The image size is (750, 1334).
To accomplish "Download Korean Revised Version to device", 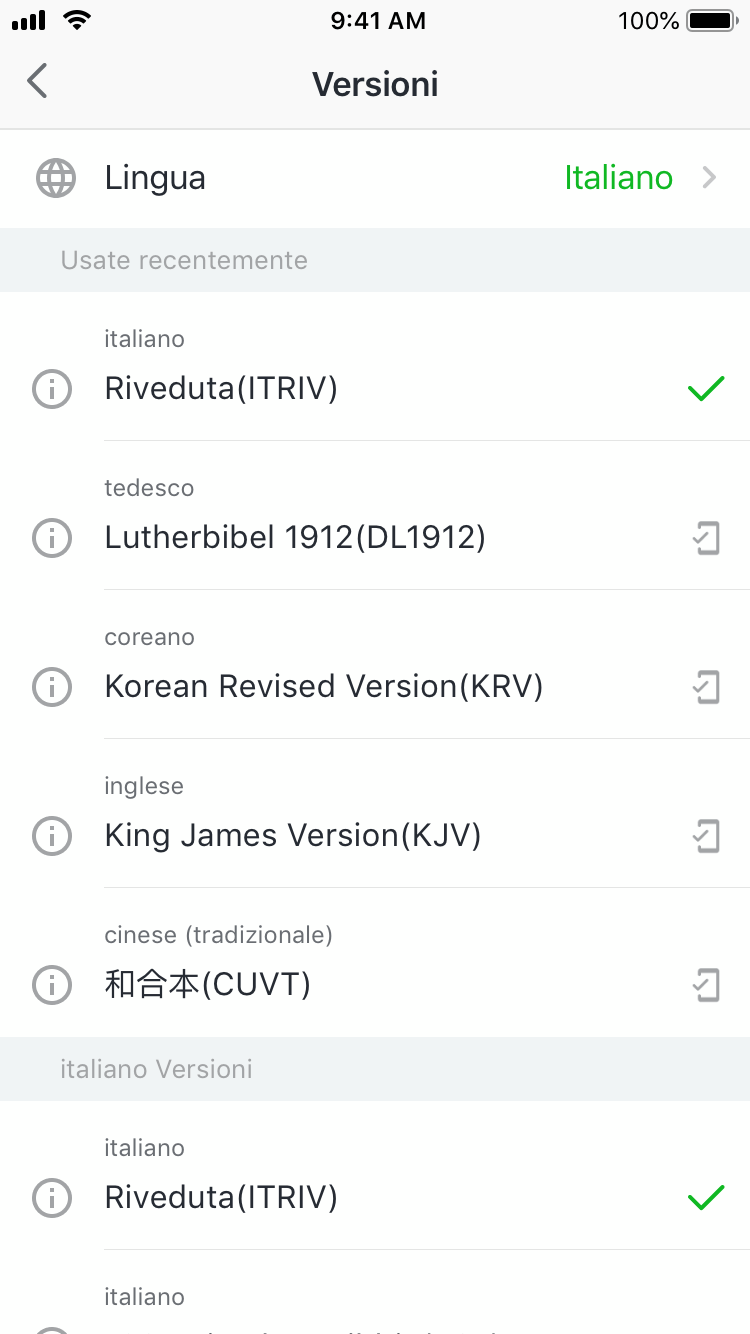I will click(x=706, y=687).
